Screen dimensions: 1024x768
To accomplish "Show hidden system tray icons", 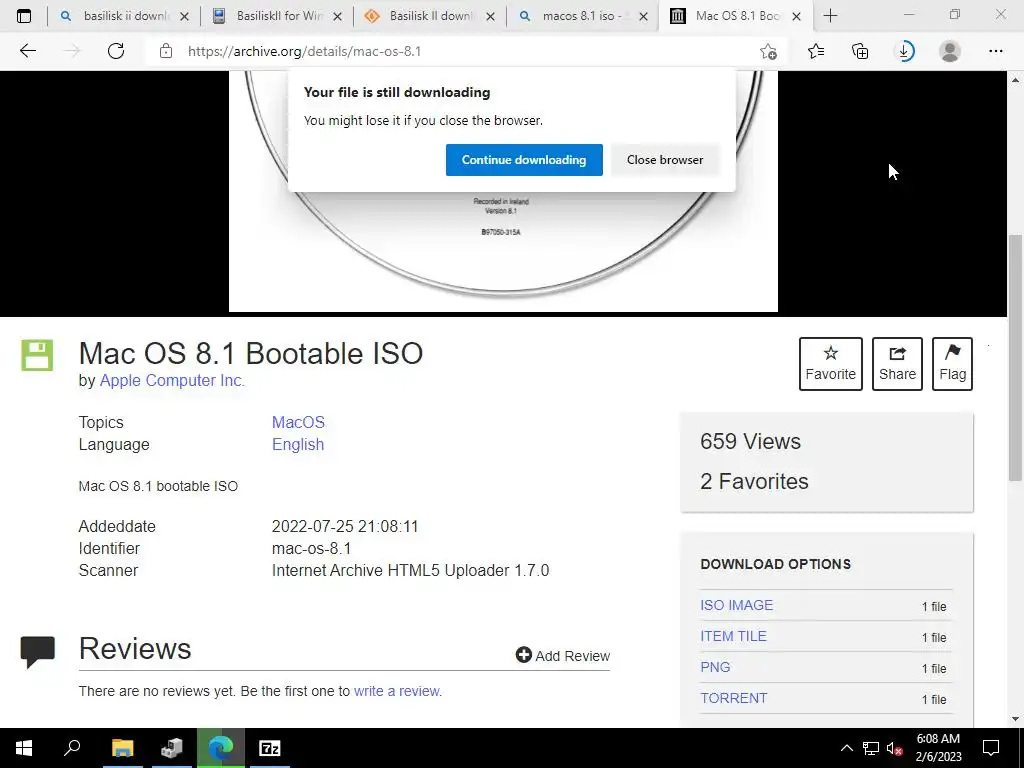I will [846, 748].
